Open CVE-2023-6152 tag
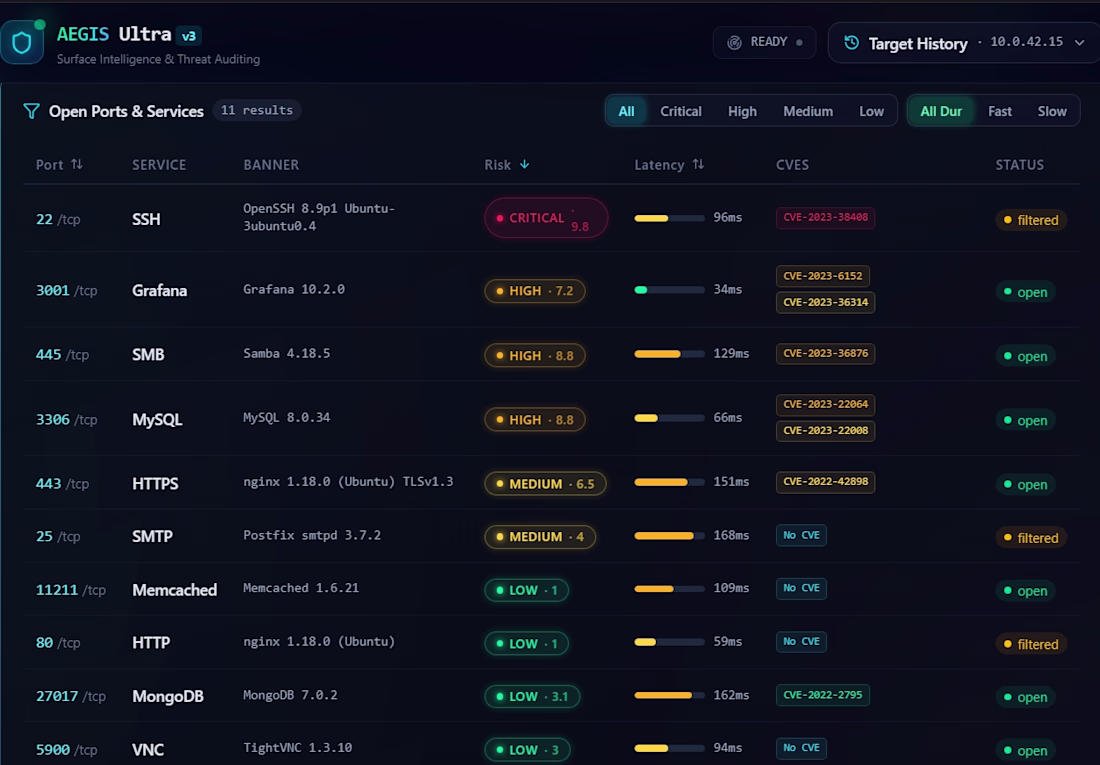This screenshot has width=1100, height=765. pyautogui.click(x=822, y=276)
